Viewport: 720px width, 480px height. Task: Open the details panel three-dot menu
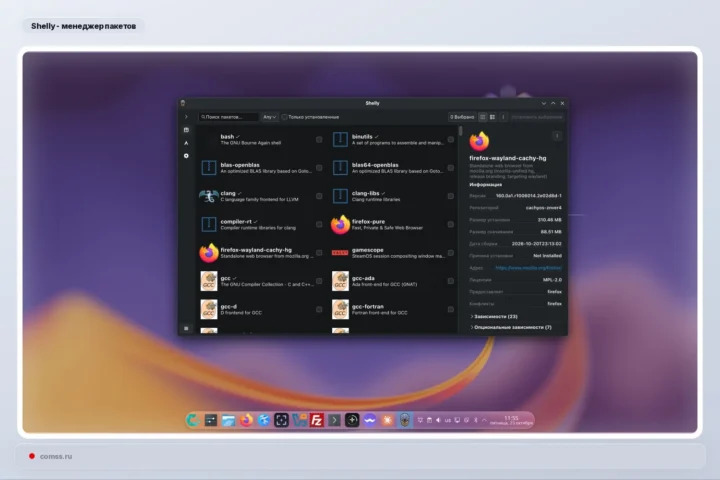[x=557, y=136]
